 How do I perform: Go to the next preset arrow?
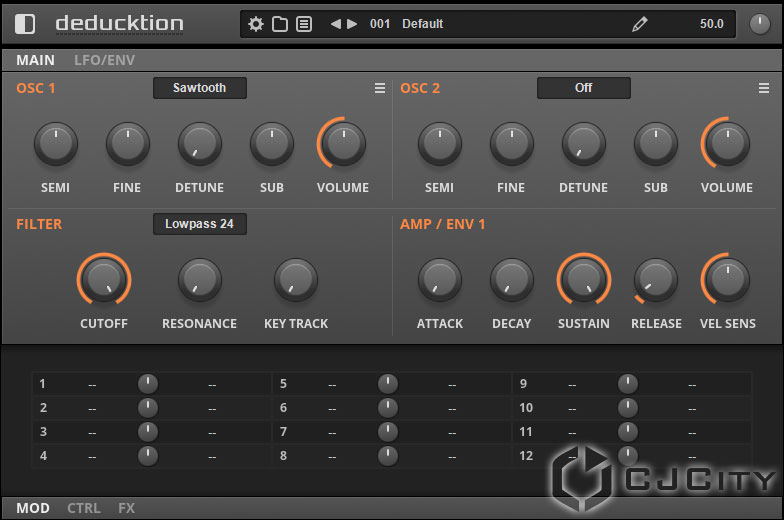[x=352, y=24]
